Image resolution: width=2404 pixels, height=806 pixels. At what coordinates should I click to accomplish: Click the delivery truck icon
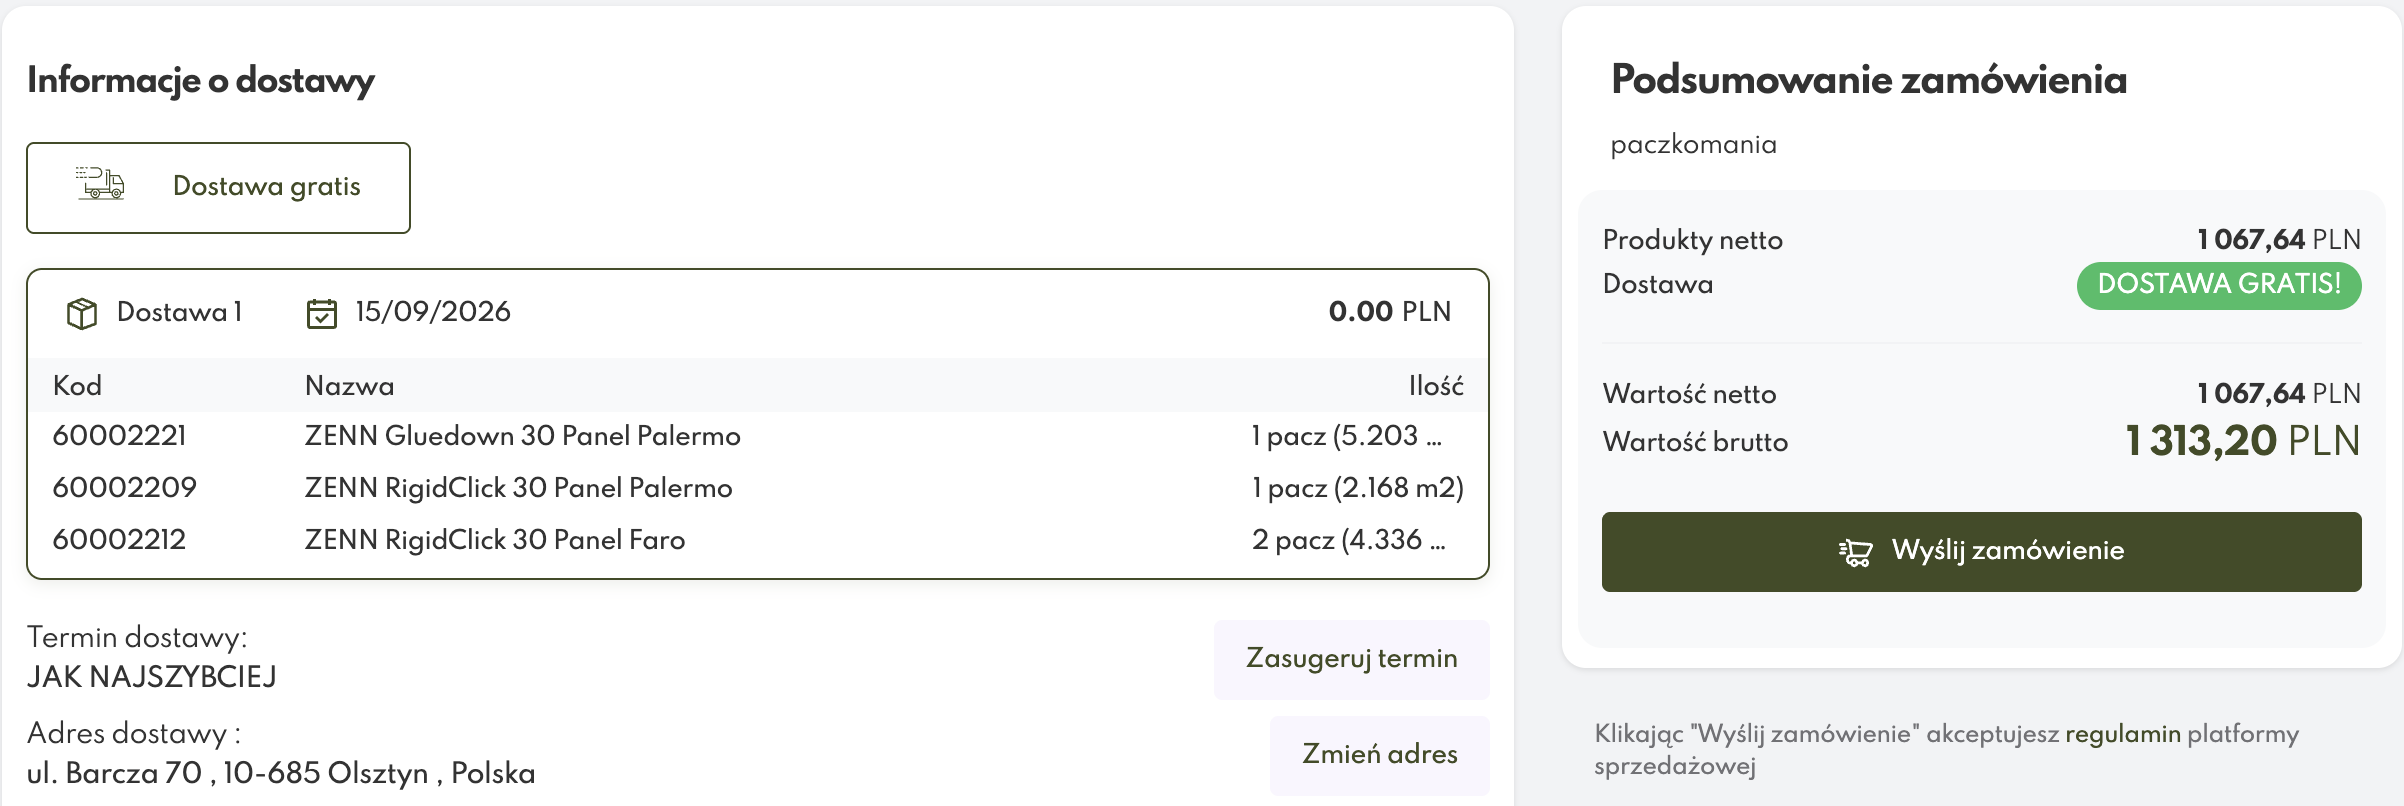tap(100, 184)
